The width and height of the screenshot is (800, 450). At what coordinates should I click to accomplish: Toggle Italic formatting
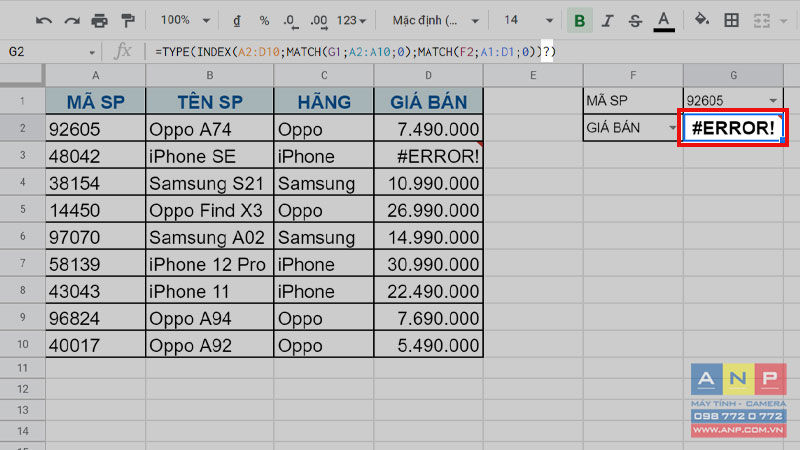click(607, 21)
